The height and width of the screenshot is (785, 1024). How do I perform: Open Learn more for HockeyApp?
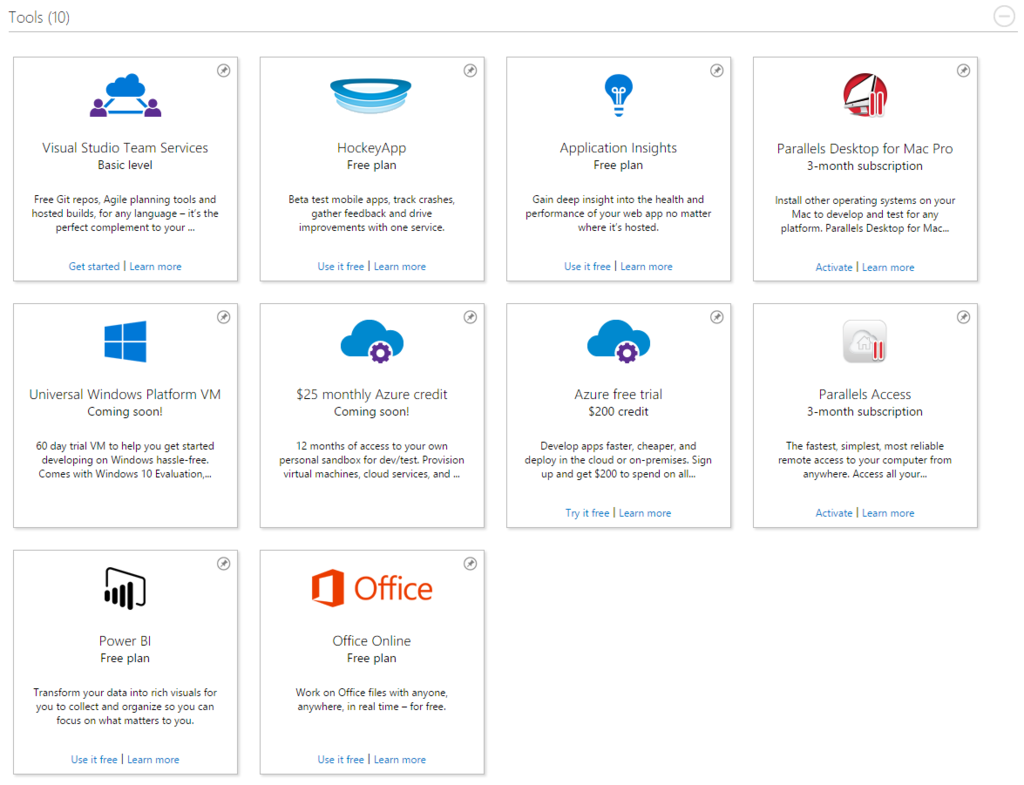click(400, 266)
